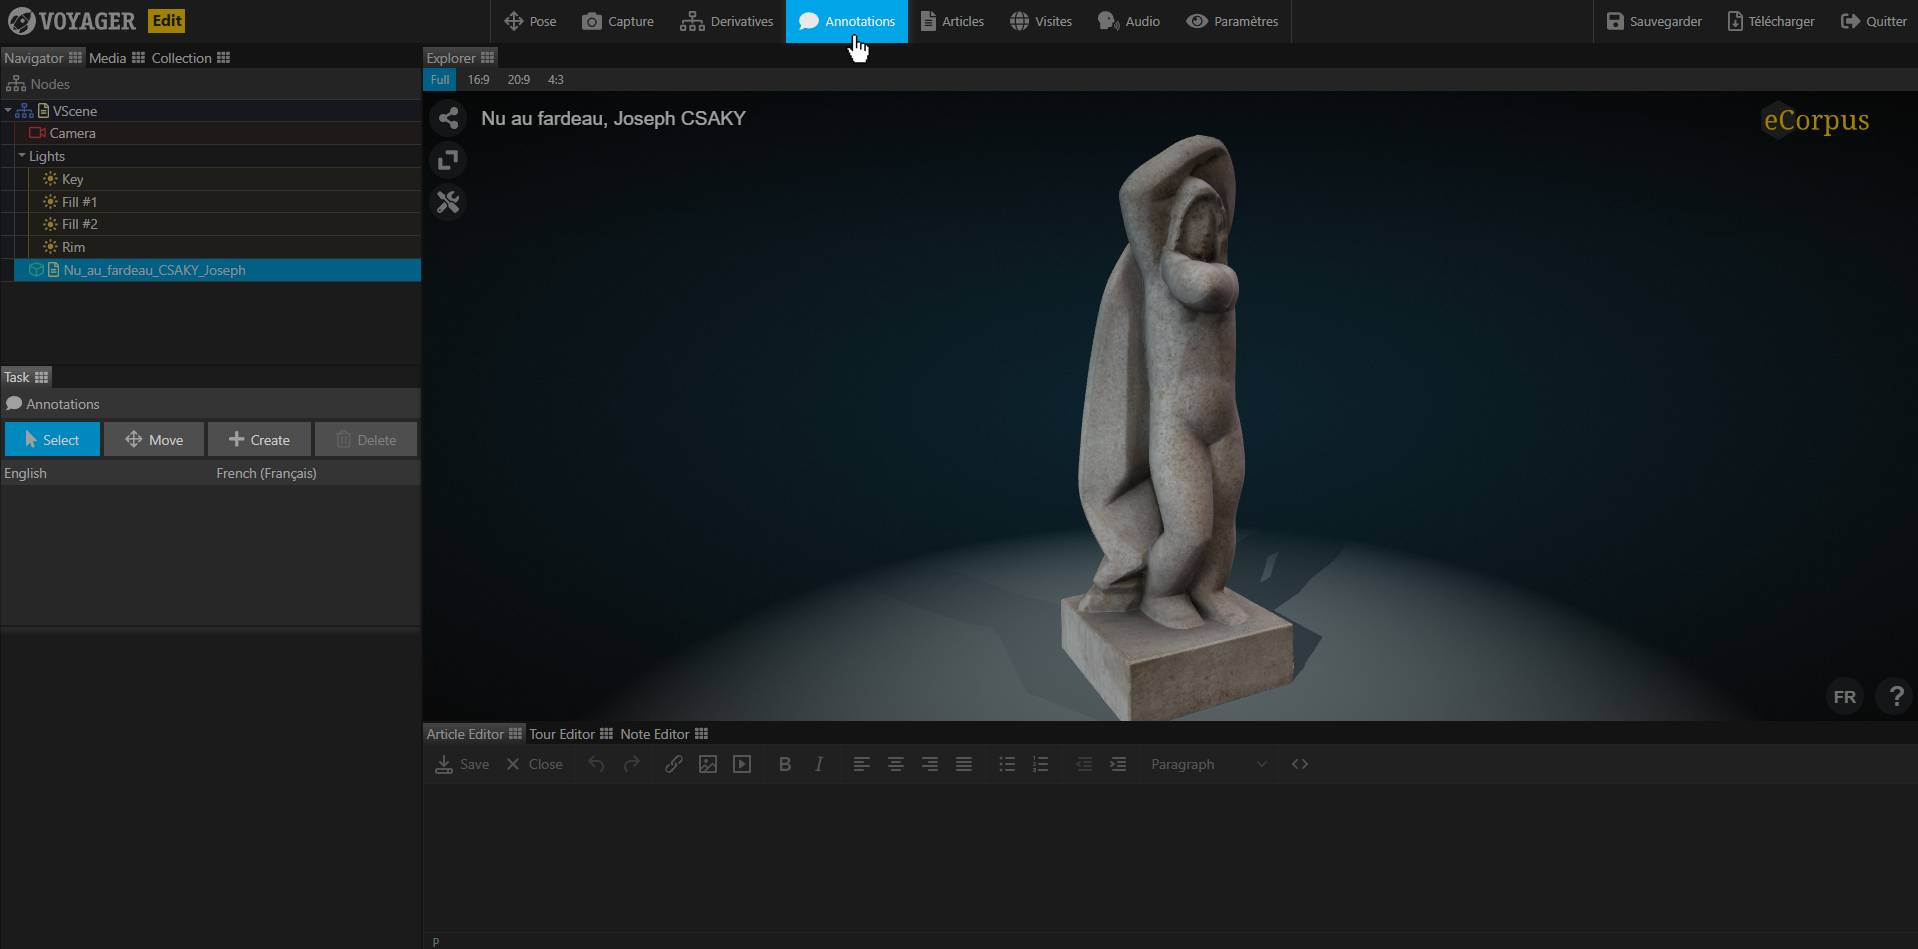Open the Pose task
1918x949 pixels.
click(x=530, y=21)
